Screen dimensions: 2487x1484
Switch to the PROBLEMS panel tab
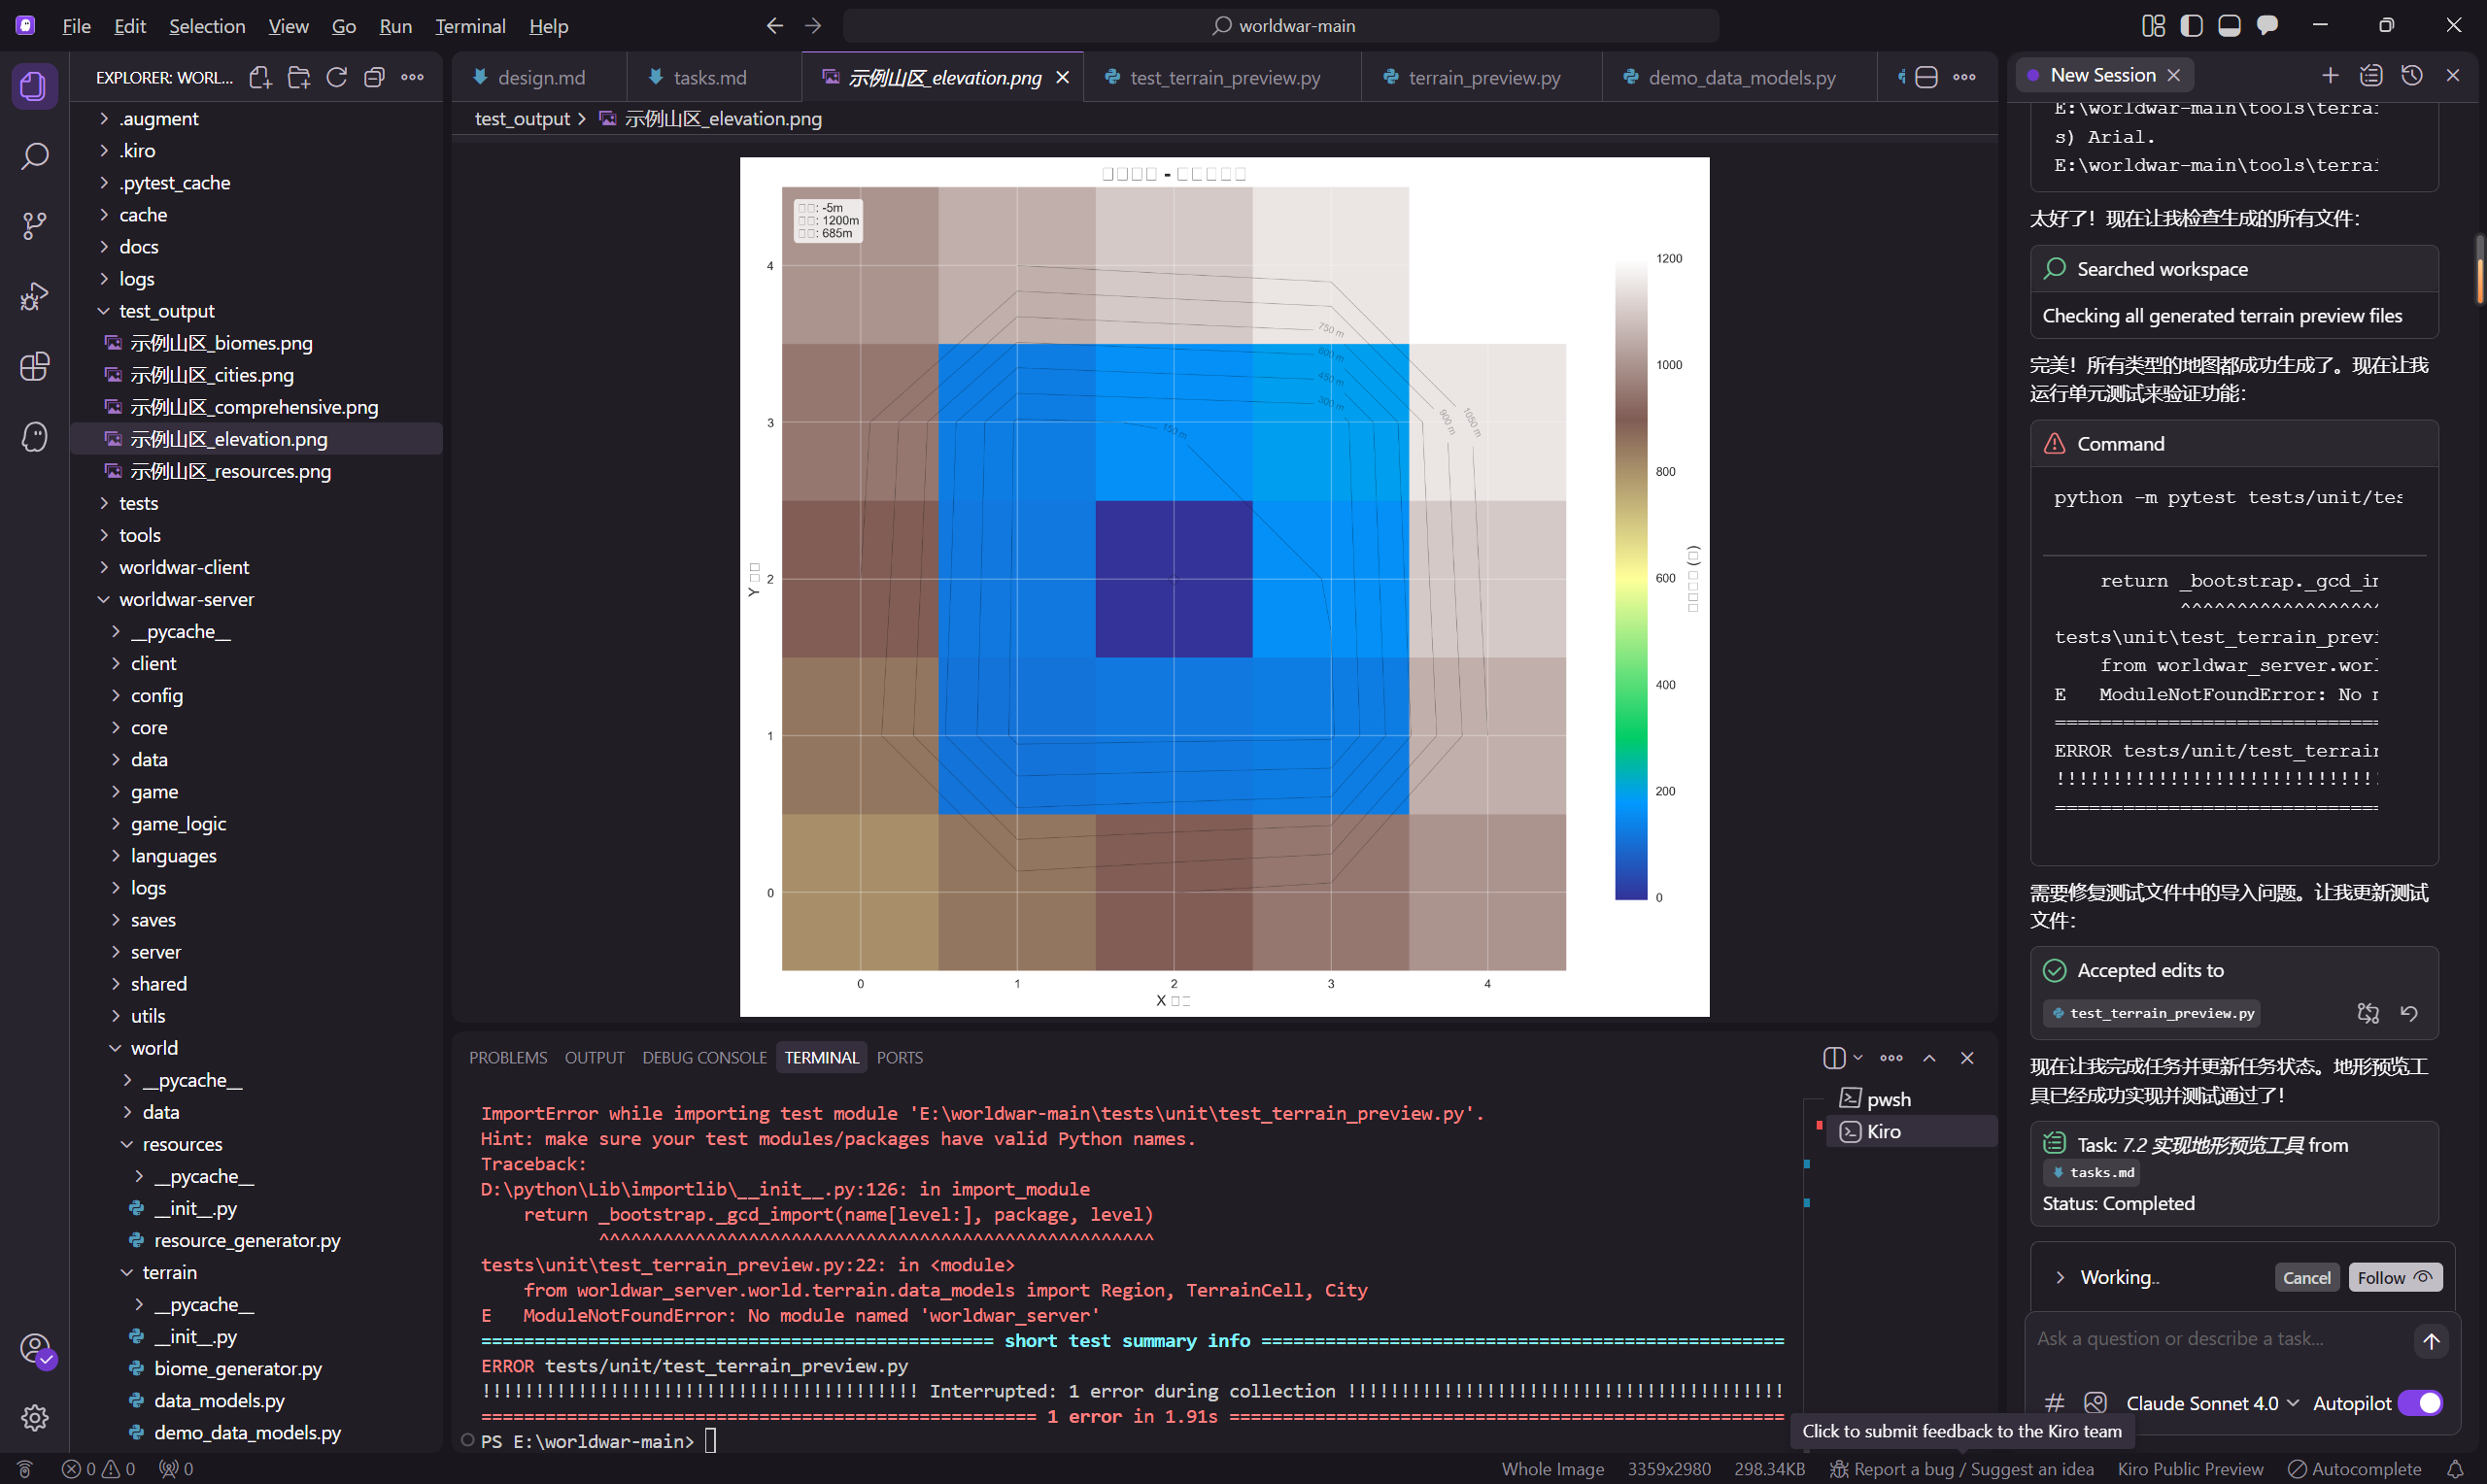(x=508, y=1058)
